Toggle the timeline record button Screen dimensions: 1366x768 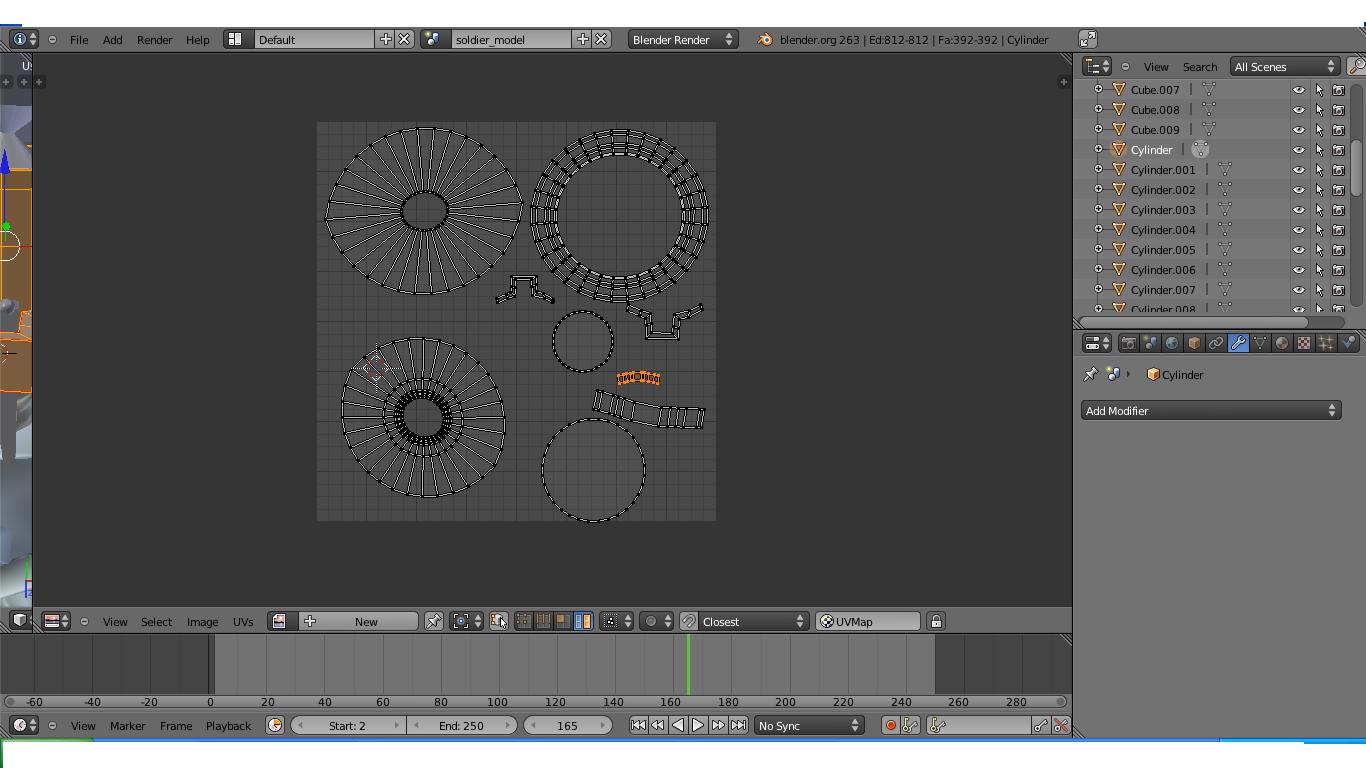[x=890, y=726]
